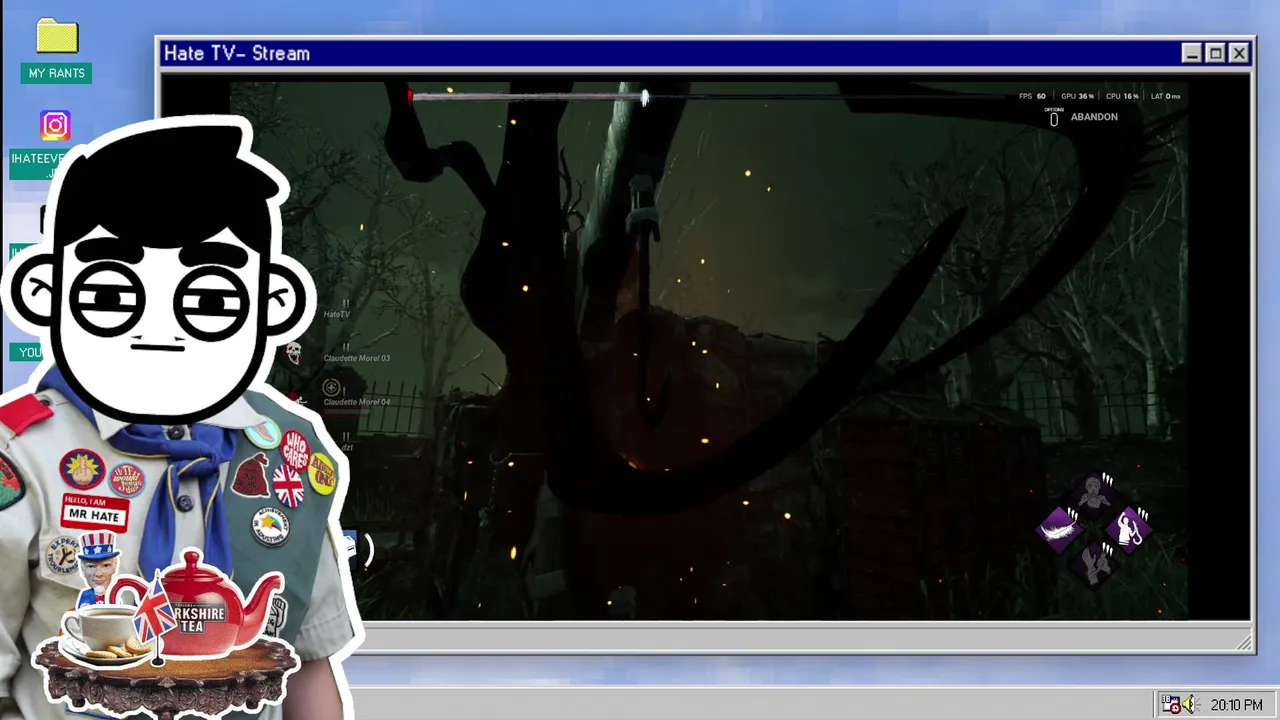Click the skull icon beside Claudette Morel 03
This screenshot has width=1280, height=720.
click(293, 352)
